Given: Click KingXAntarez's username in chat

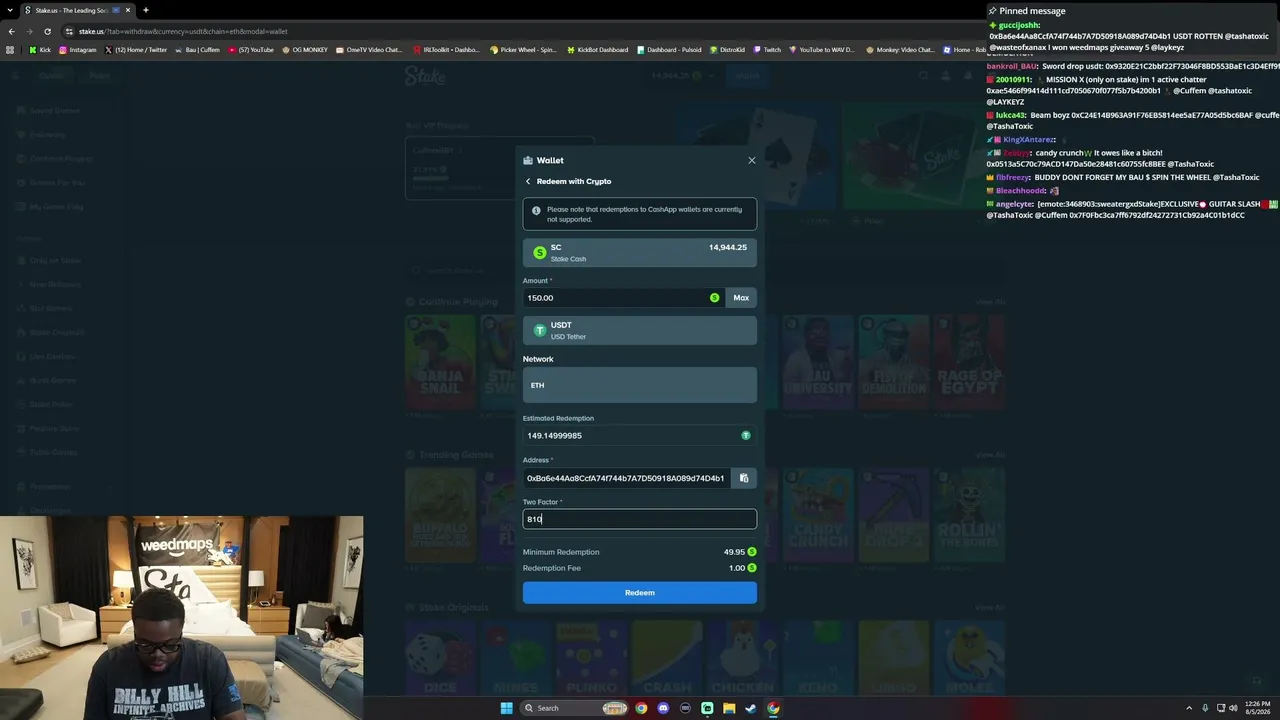Looking at the screenshot, I should click(x=1030, y=140).
